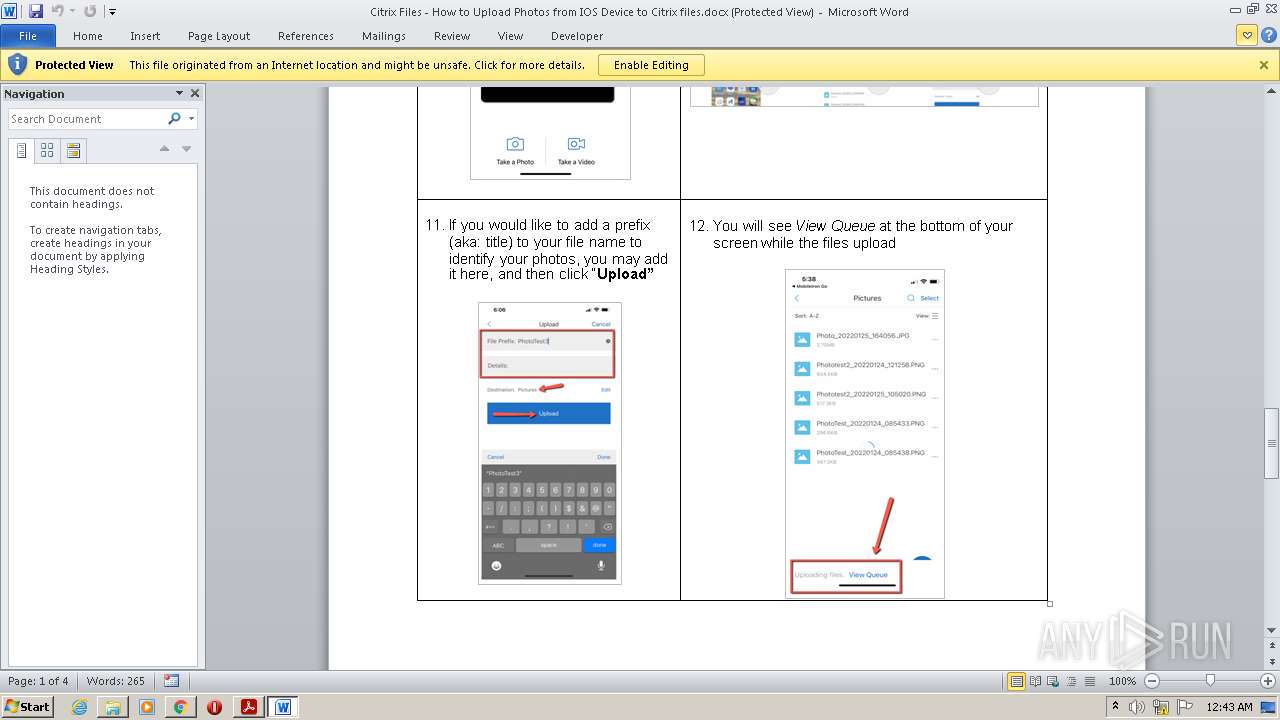The height and width of the screenshot is (720, 1280).
Task: Click the 'Page: 1 of 4' status indicator
Action: tap(39, 681)
